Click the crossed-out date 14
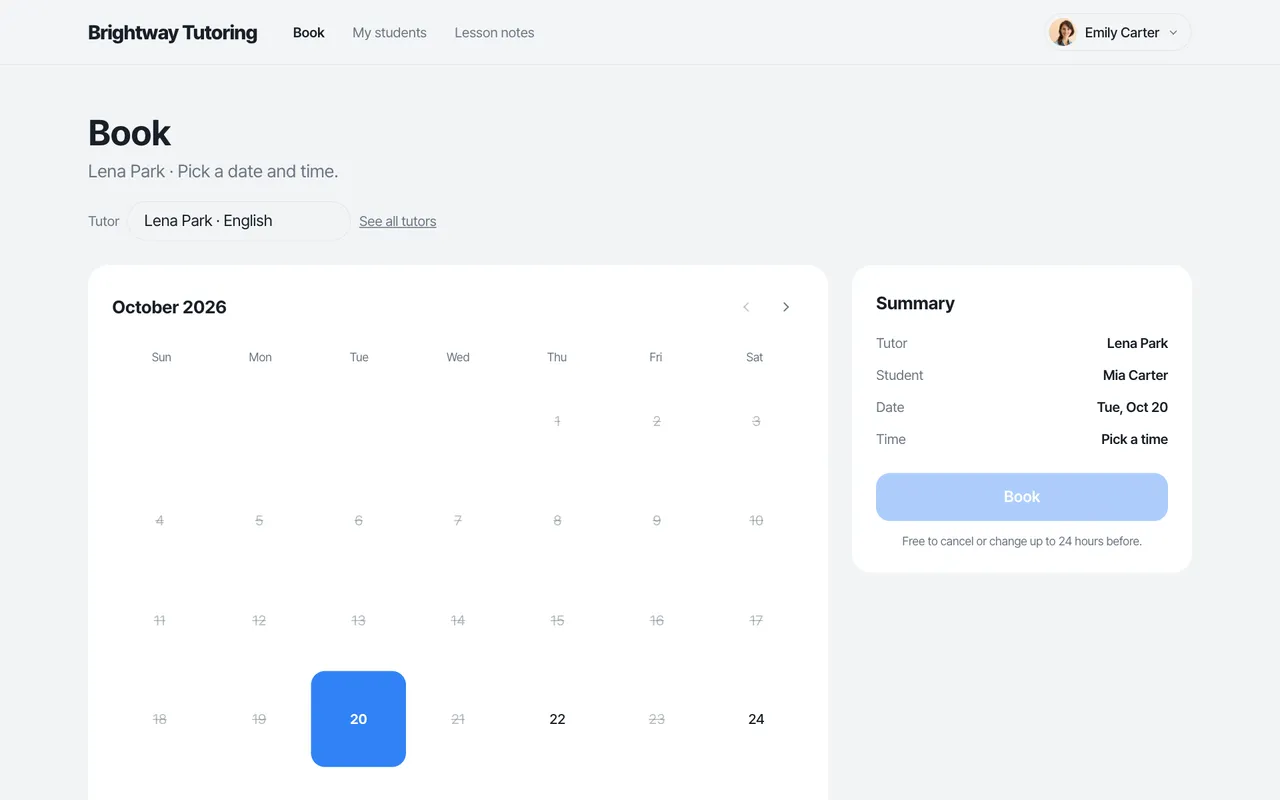The image size is (1280, 800). click(458, 620)
